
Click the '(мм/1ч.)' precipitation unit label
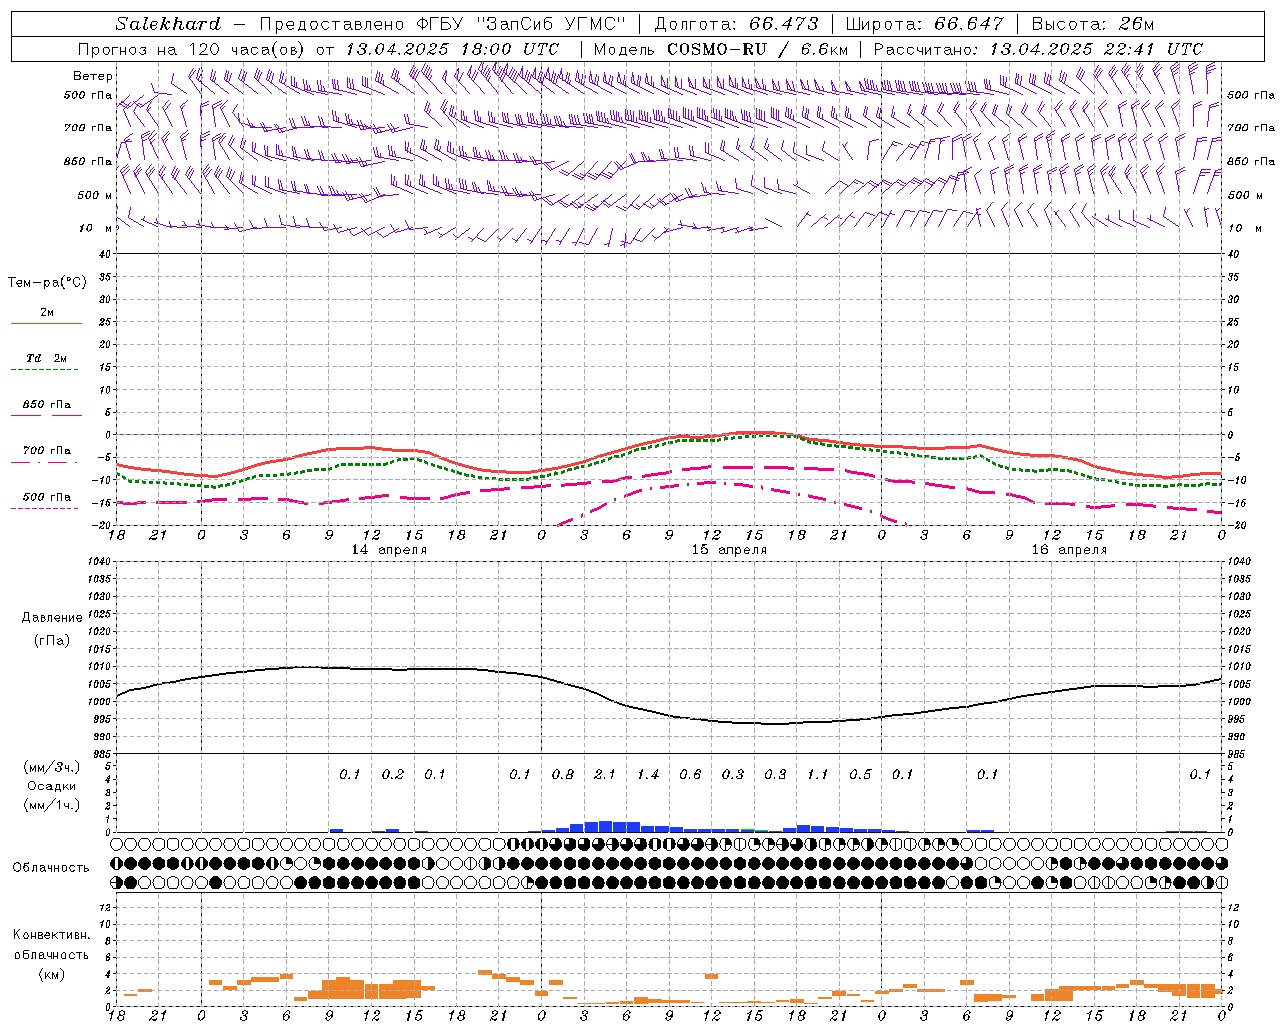pyautogui.click(x=51, y=805)
